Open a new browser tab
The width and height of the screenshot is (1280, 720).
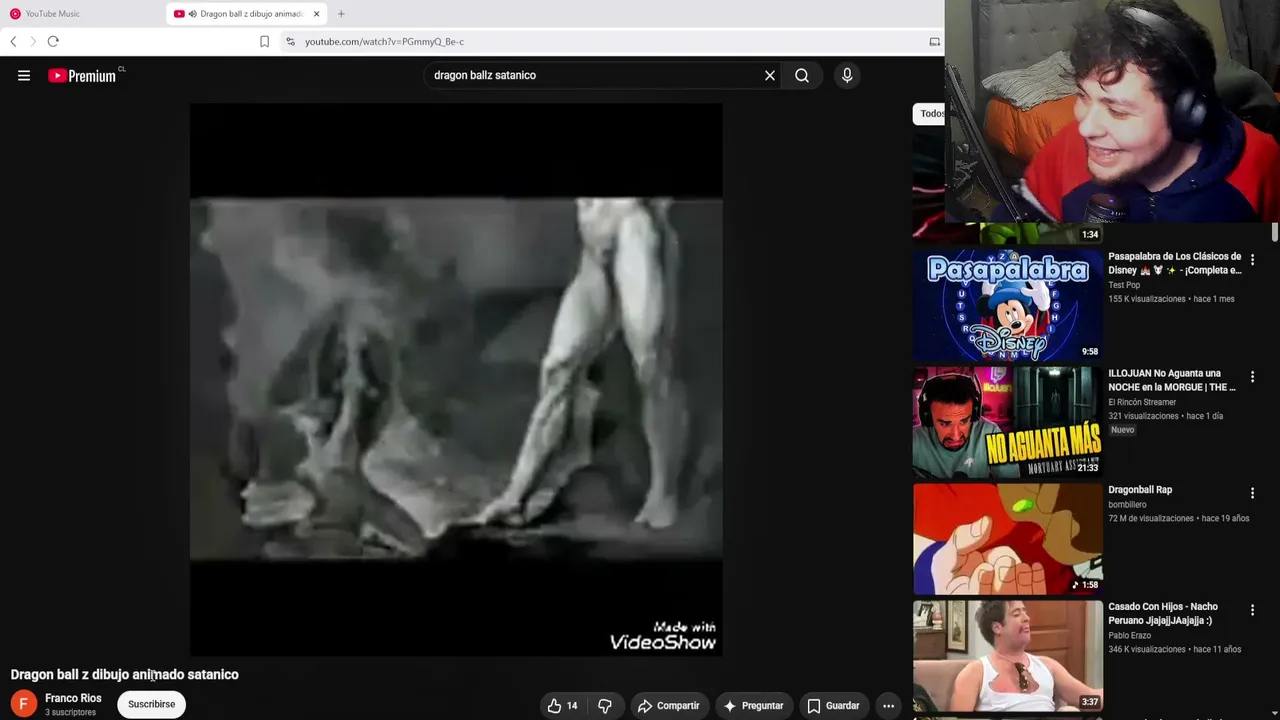click(x=341, y=14)
